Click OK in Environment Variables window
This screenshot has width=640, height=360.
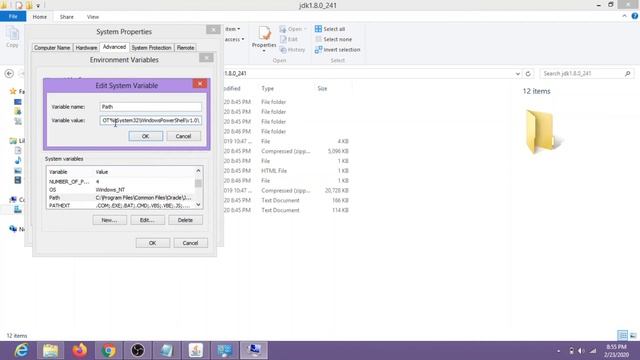(x=153, y=243)
